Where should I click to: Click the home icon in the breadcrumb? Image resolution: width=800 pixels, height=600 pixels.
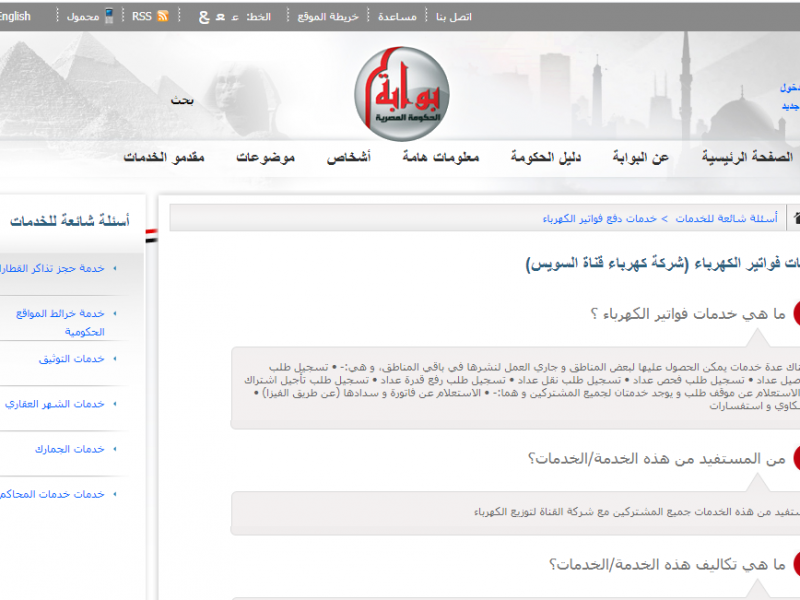pyautogui.click(x=796, y=218)
